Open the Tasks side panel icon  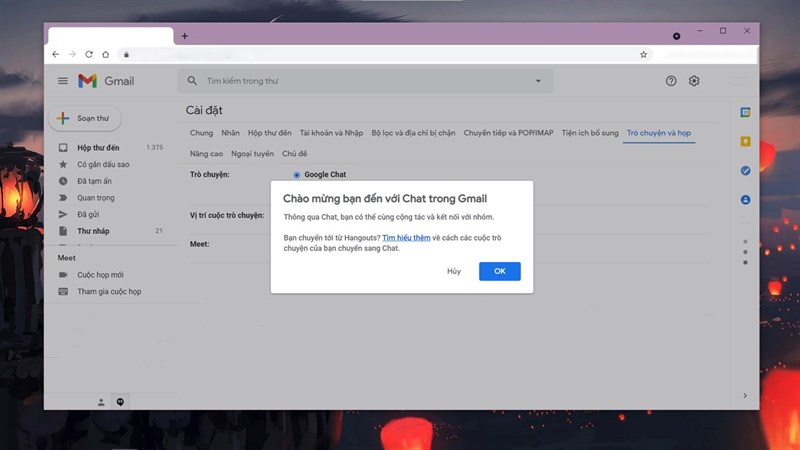(745, 170)
